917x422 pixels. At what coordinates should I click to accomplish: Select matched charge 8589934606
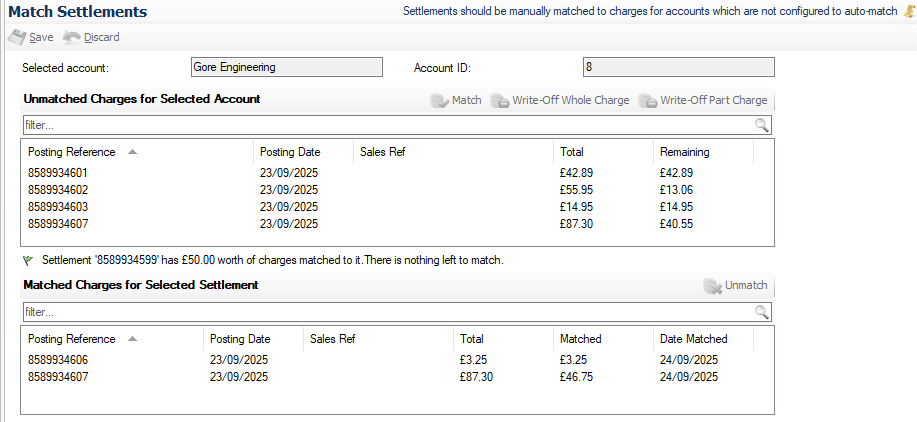click(58, 360)
